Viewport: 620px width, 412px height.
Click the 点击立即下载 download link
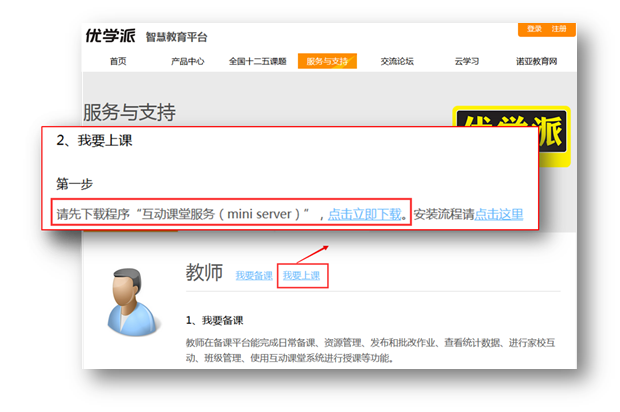point(365,213)
